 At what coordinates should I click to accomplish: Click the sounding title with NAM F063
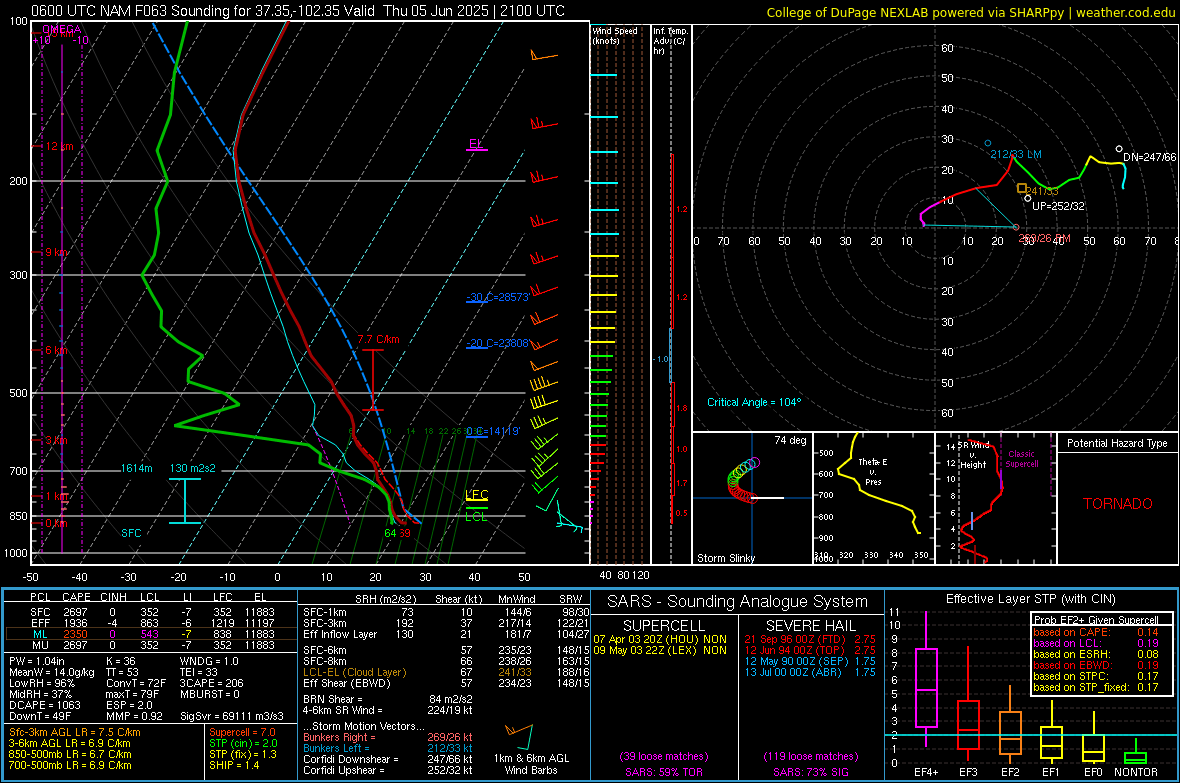point(298,11)
